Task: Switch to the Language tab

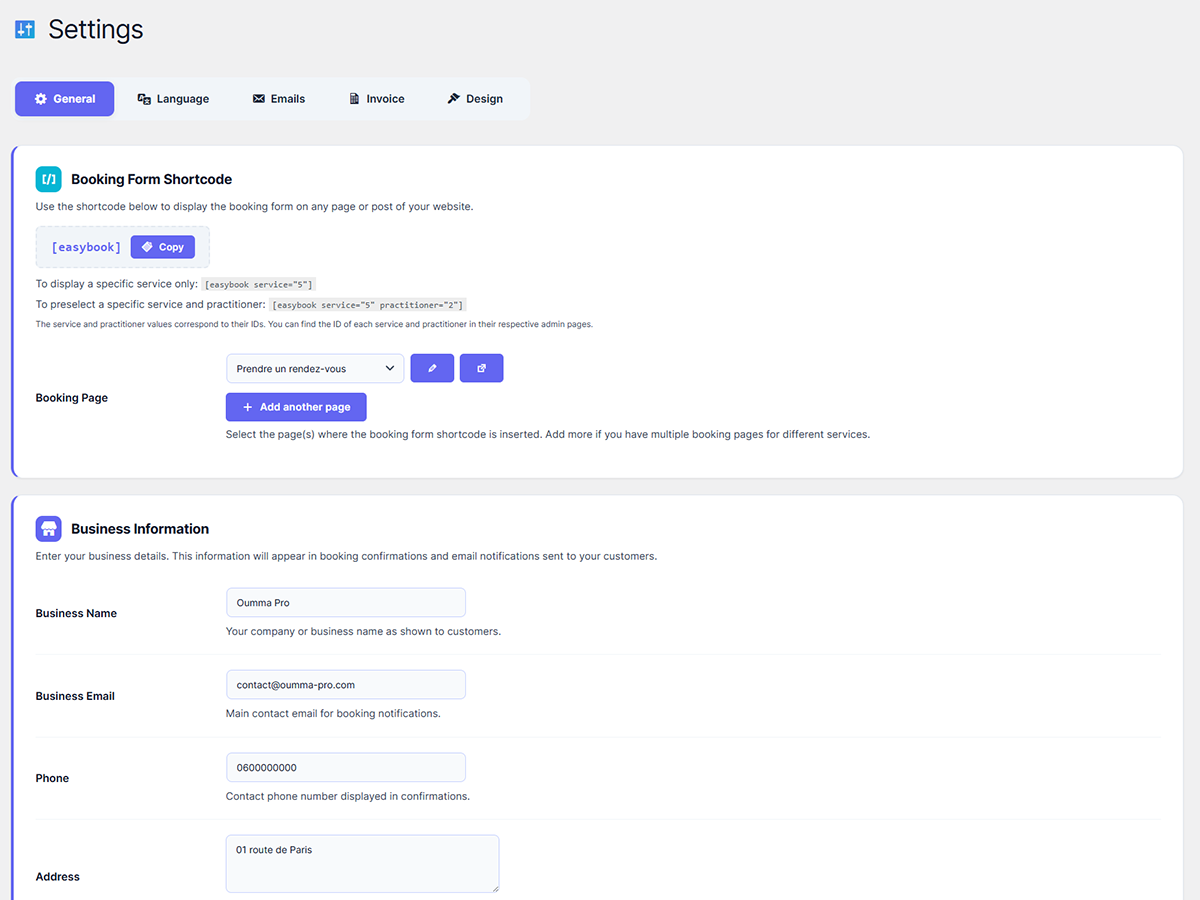Action: coord(173,99)
